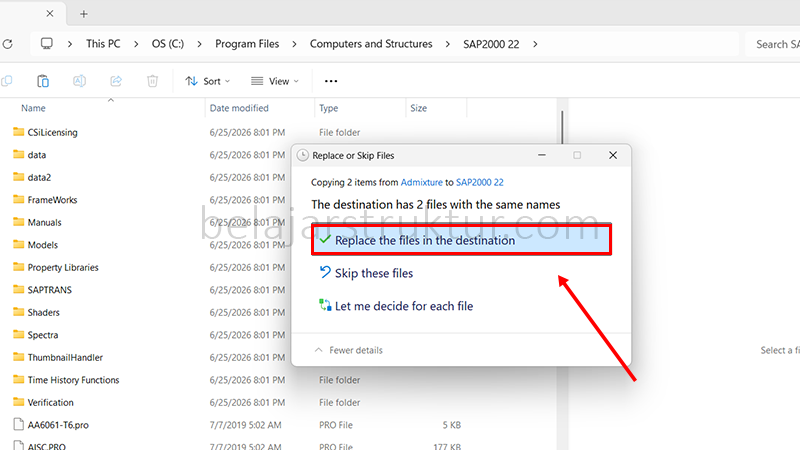Click SAP2000 22 breadcrumb segment
The width and height of the screenshot is (800, 450).
(x=491, y=44)
